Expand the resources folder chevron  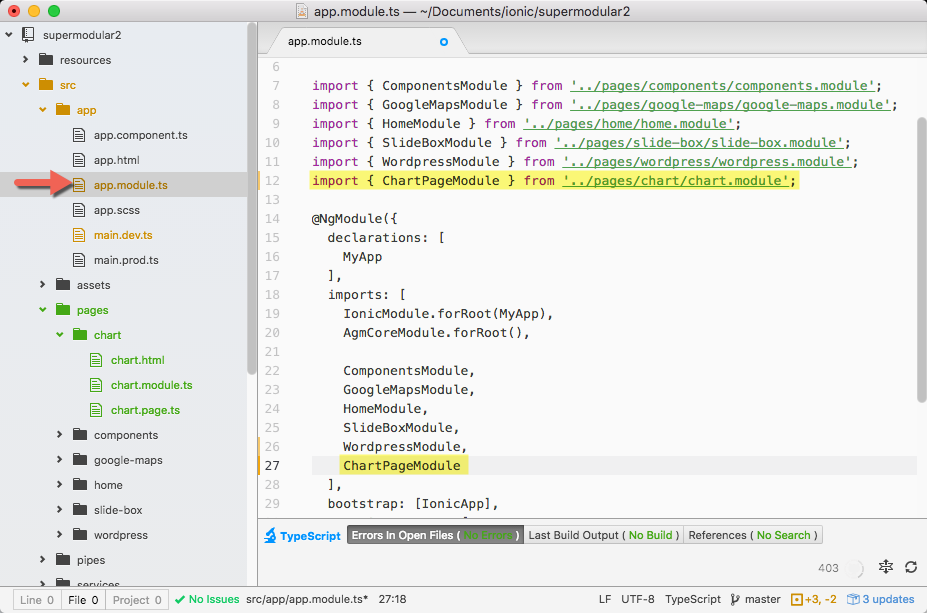coord(25,59)
